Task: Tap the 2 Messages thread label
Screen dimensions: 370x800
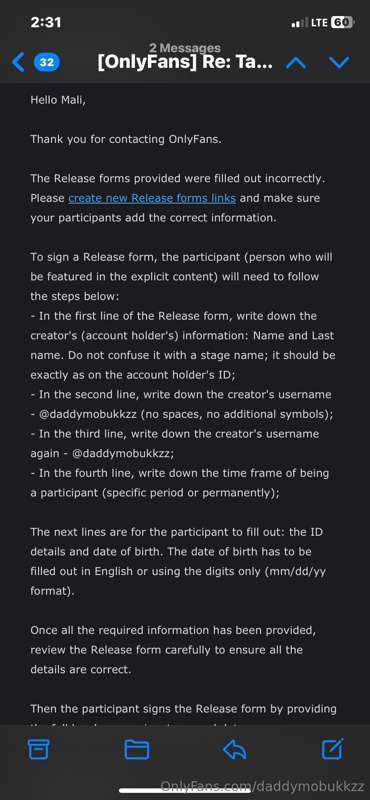Action: [185, 48]
